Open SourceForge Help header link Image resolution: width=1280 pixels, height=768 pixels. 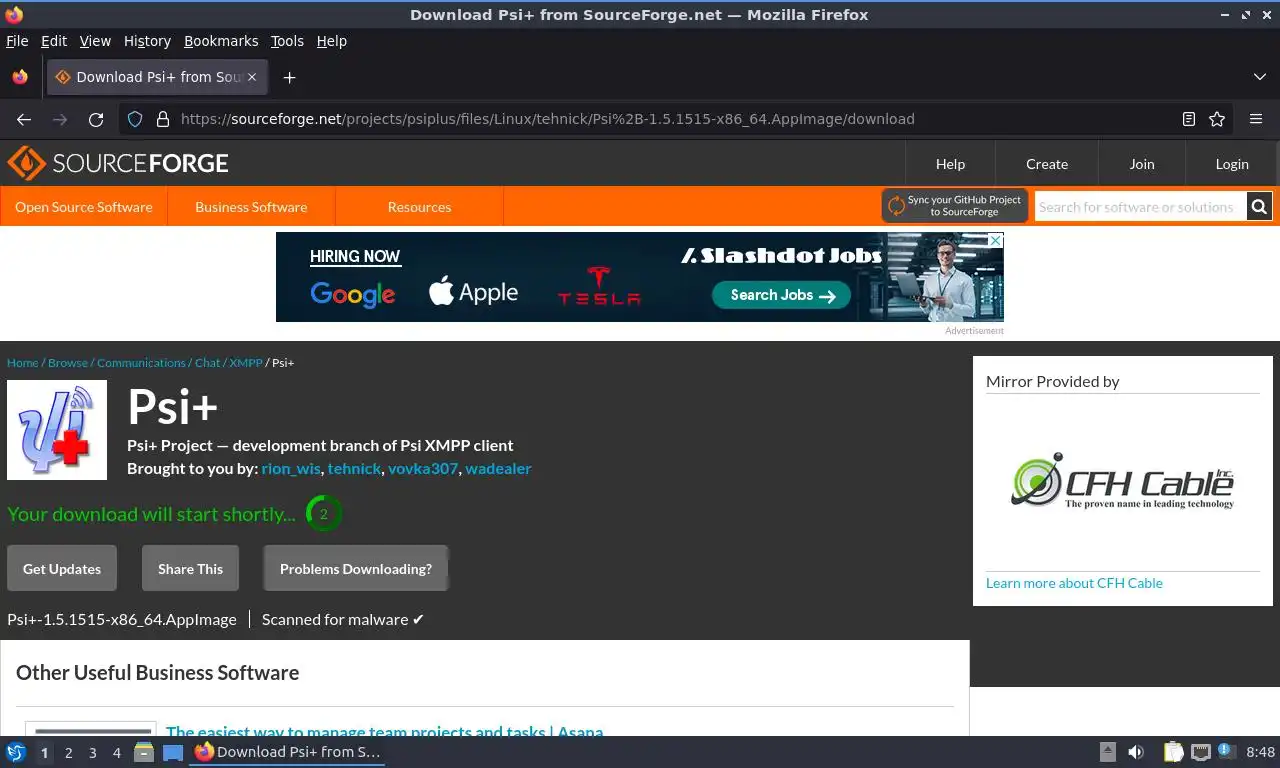[x=950, y=164]
